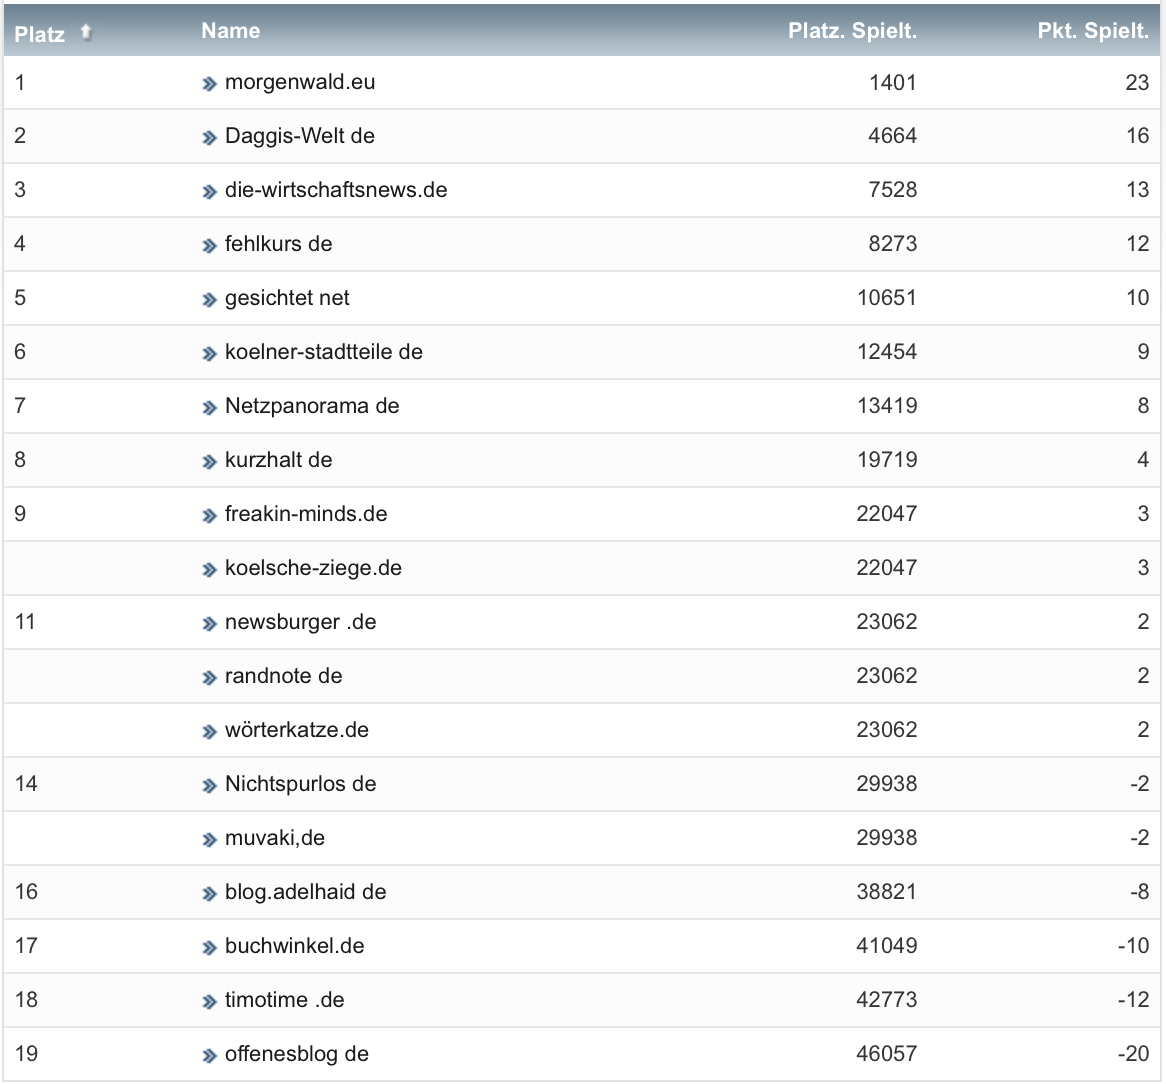This screenshot has height=1084, width=1166.
Task: Select the value 41049 in buchwinkel.de row
Action: (886, 946)
